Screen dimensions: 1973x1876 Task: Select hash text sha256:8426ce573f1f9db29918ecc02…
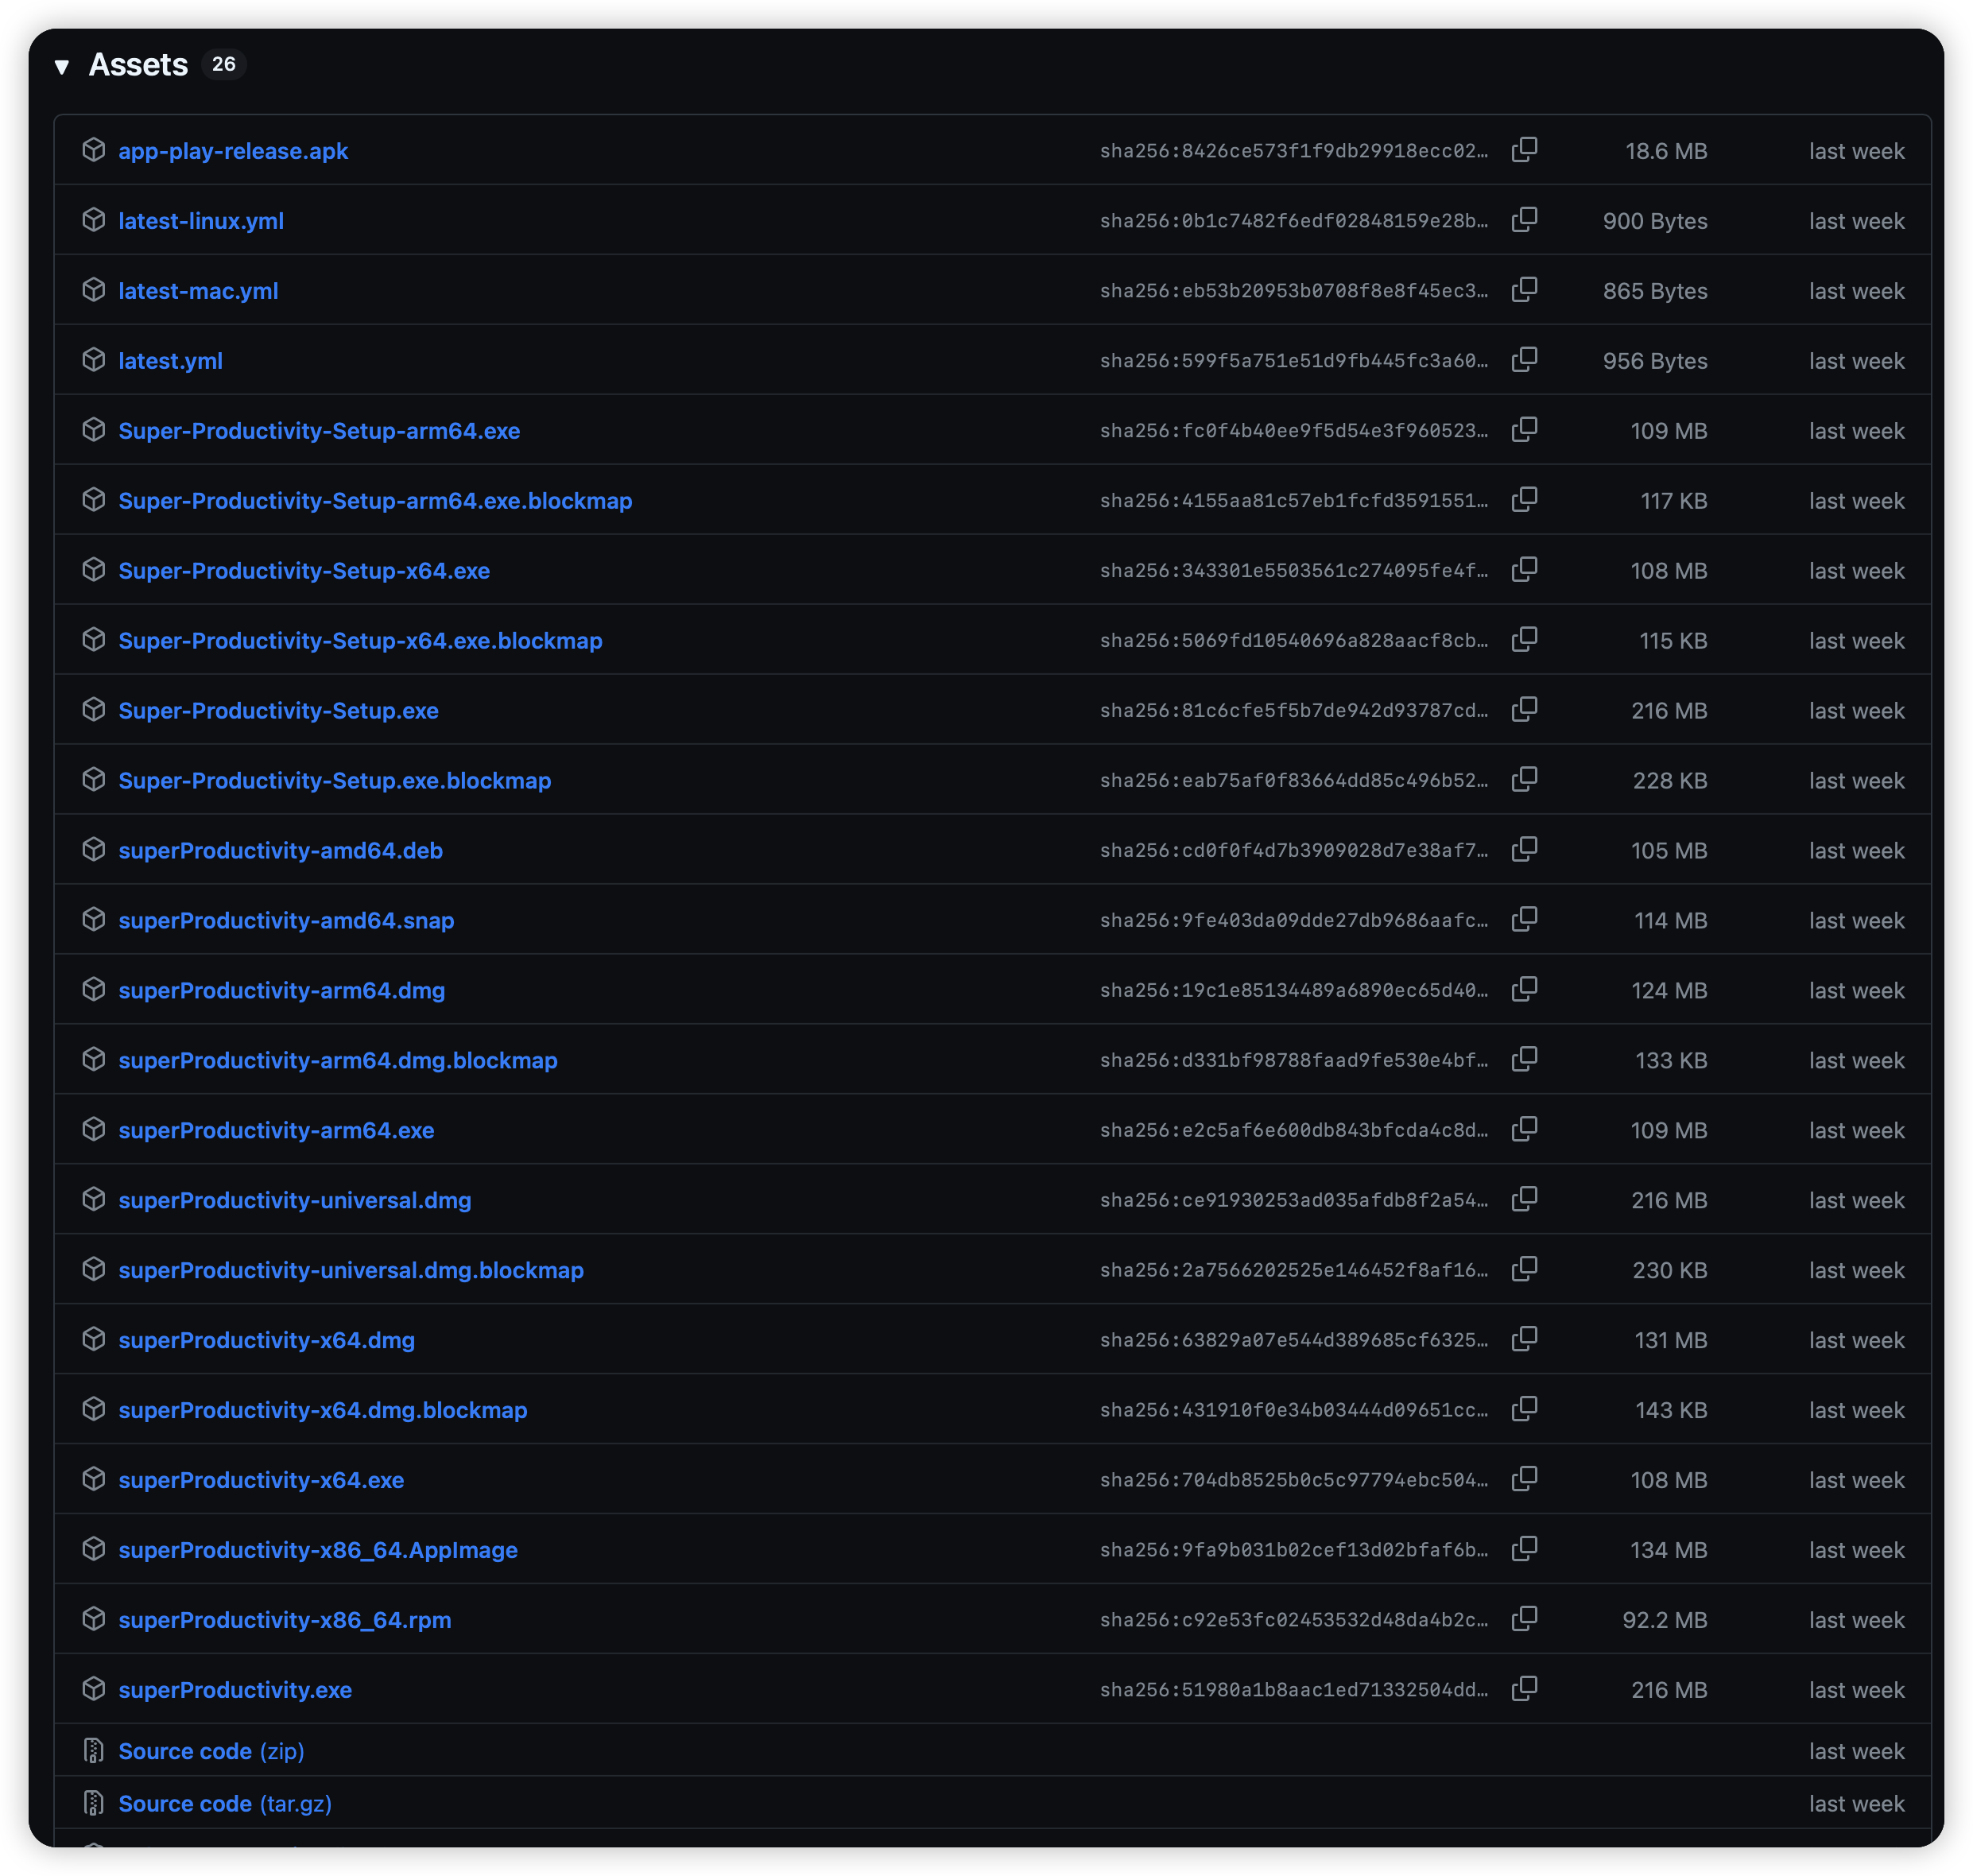point(1294,151)
